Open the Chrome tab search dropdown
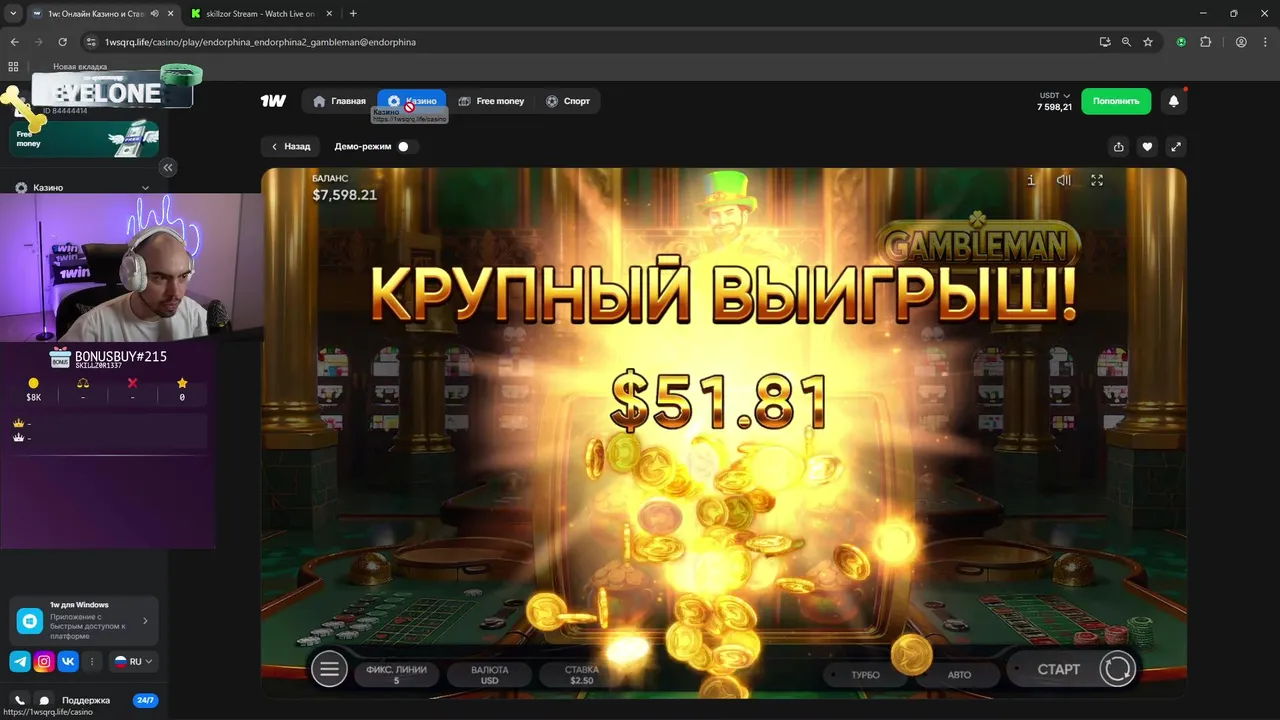Screen dimensions: 1280x720 pos(13,13)
